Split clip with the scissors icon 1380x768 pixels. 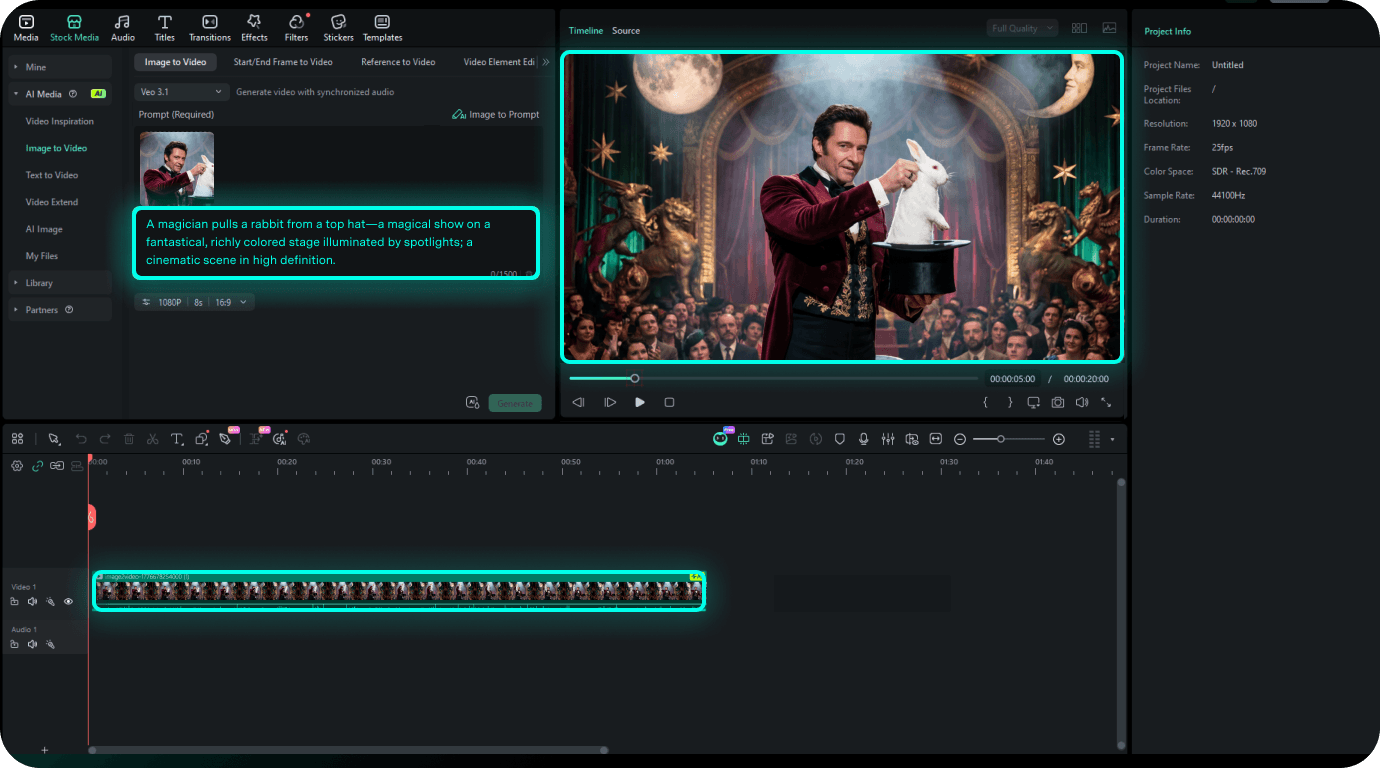point(152,439)
